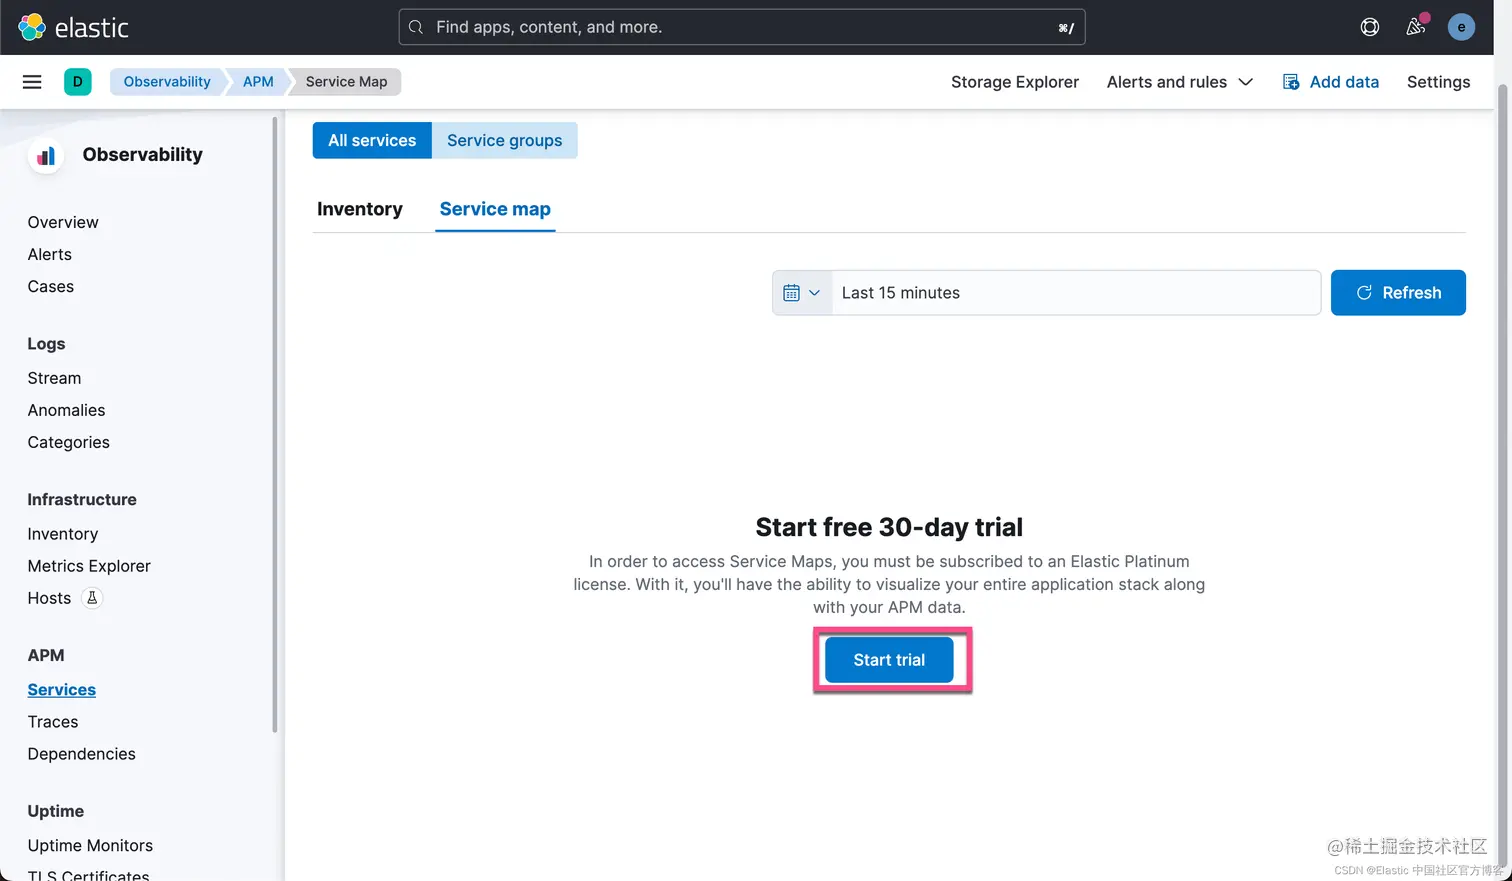
Task: Open Storage Explorer
Action: pos(1014,82)
